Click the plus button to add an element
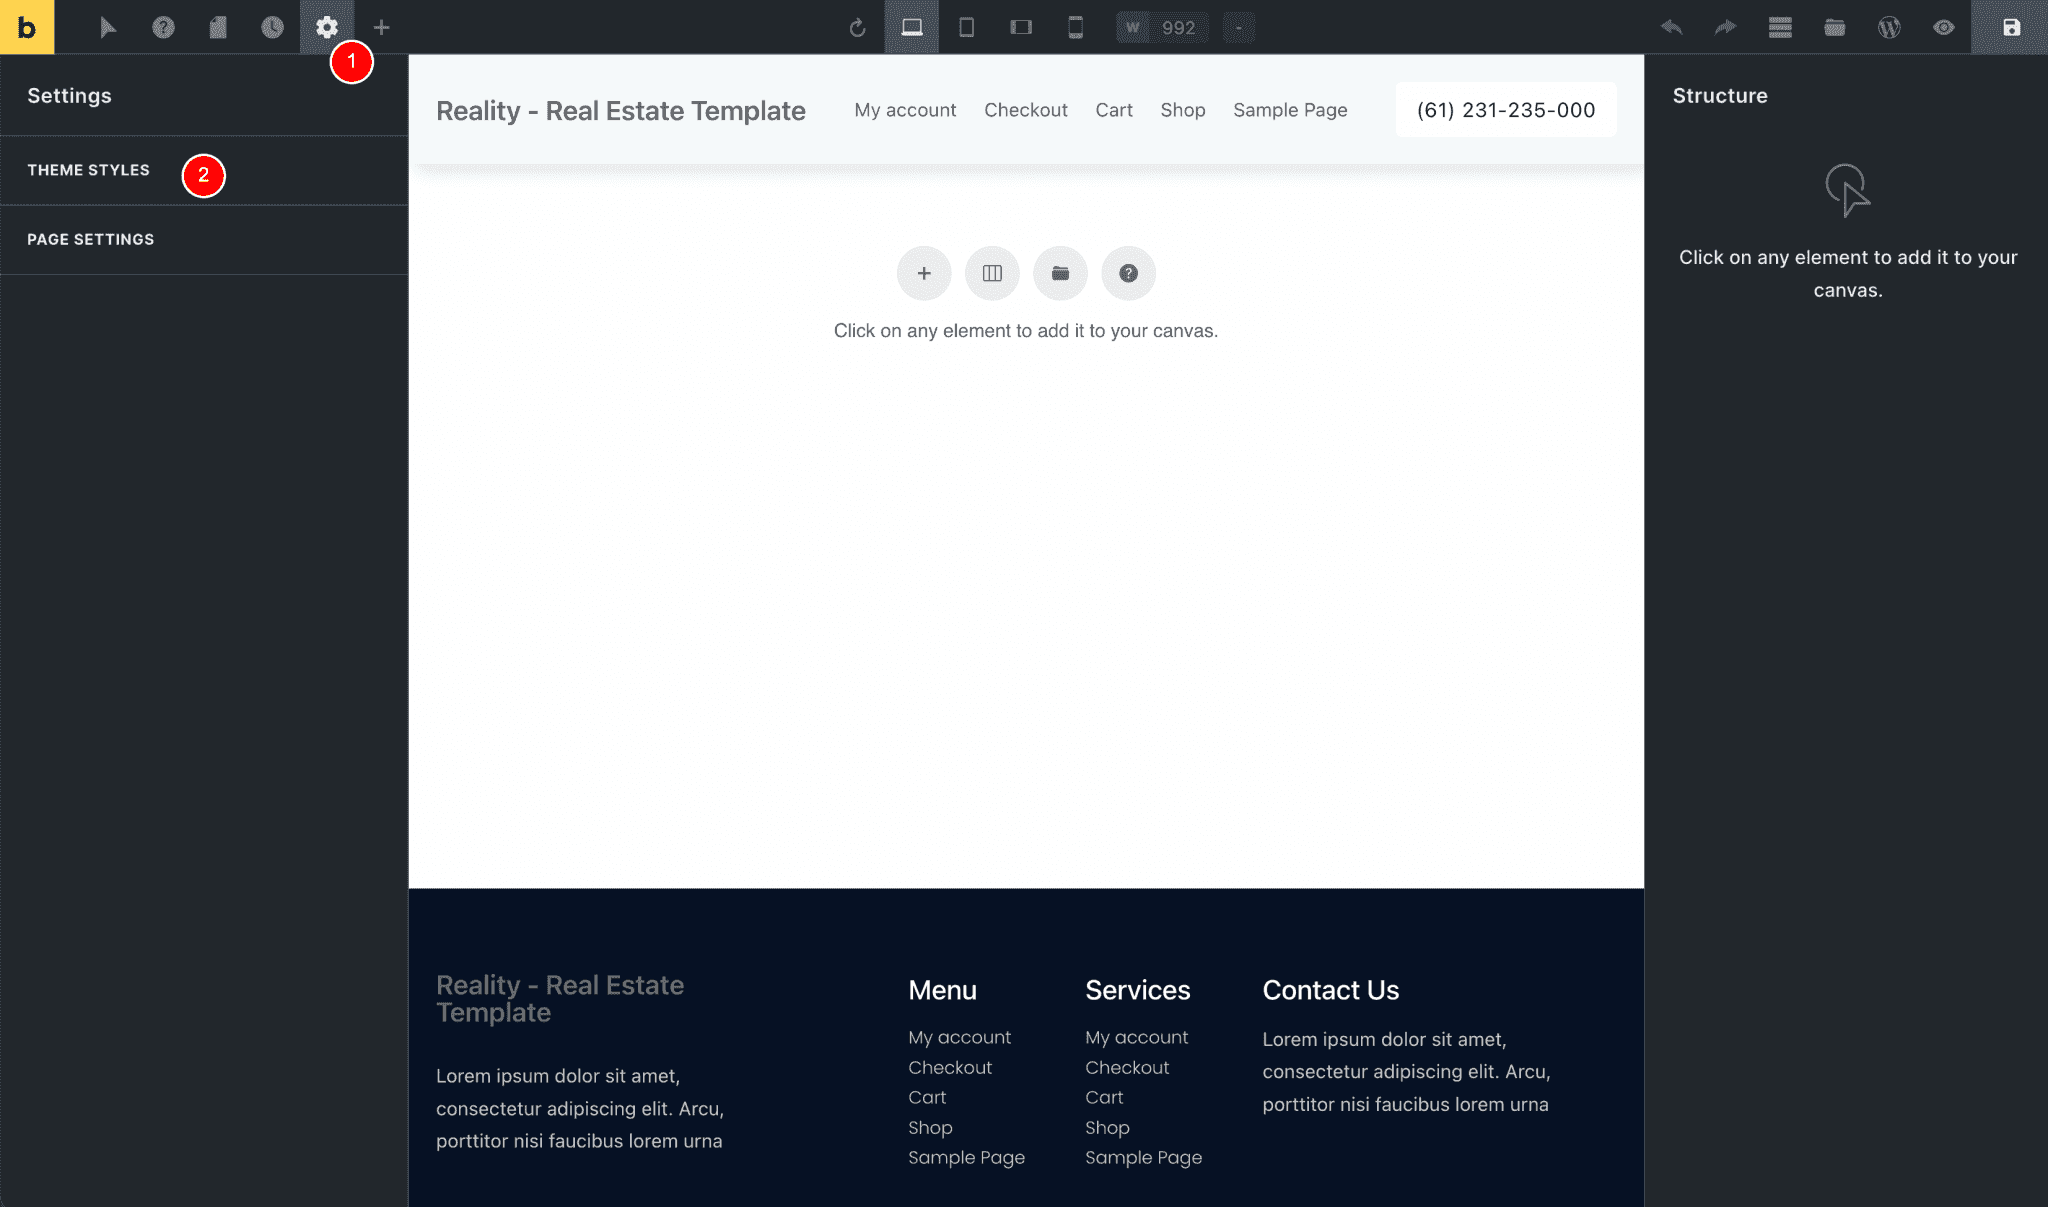Viewport: 2048px width, 1207px height. pyautogui.click(x=923, y=272)
